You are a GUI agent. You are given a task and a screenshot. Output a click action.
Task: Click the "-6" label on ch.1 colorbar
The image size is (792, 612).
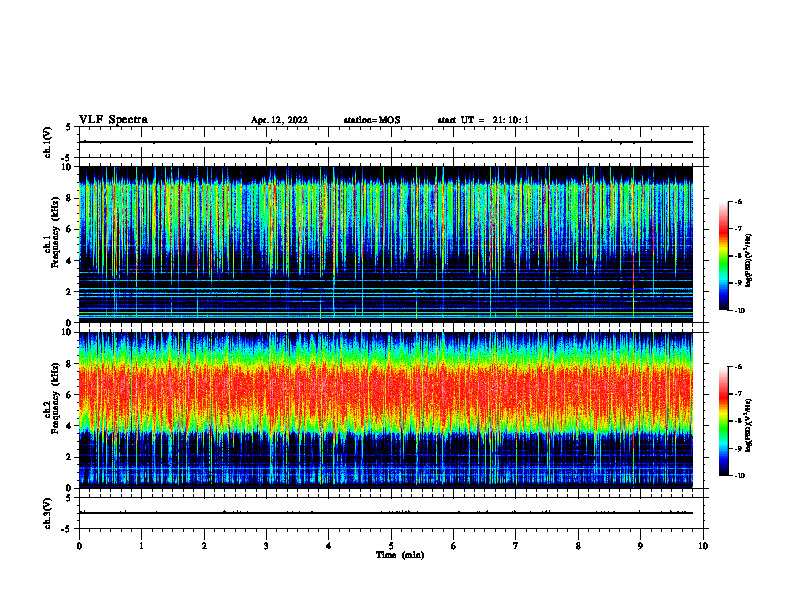coord(738,202)
